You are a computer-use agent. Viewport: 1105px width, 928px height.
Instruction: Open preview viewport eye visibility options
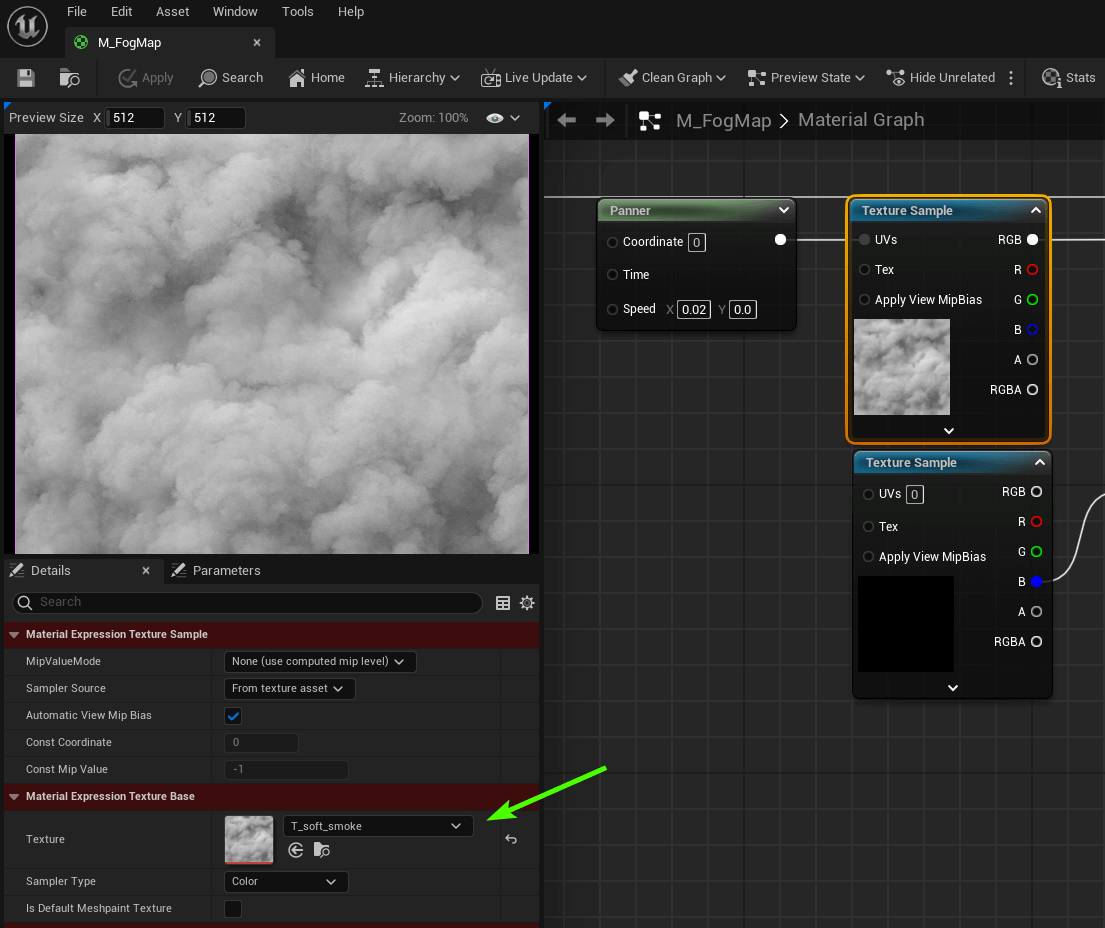point(503,118)
